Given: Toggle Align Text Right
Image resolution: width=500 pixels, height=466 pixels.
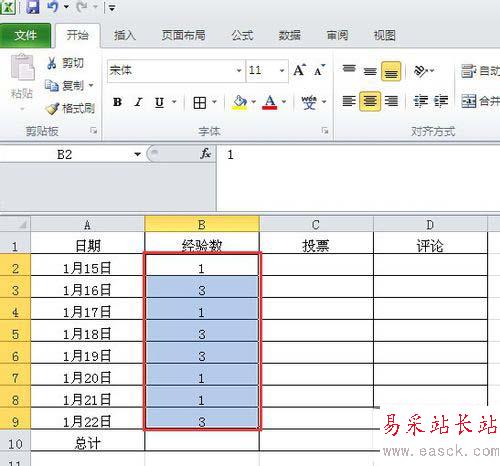Looking at the screenshot, I should (x=391, y=101).
